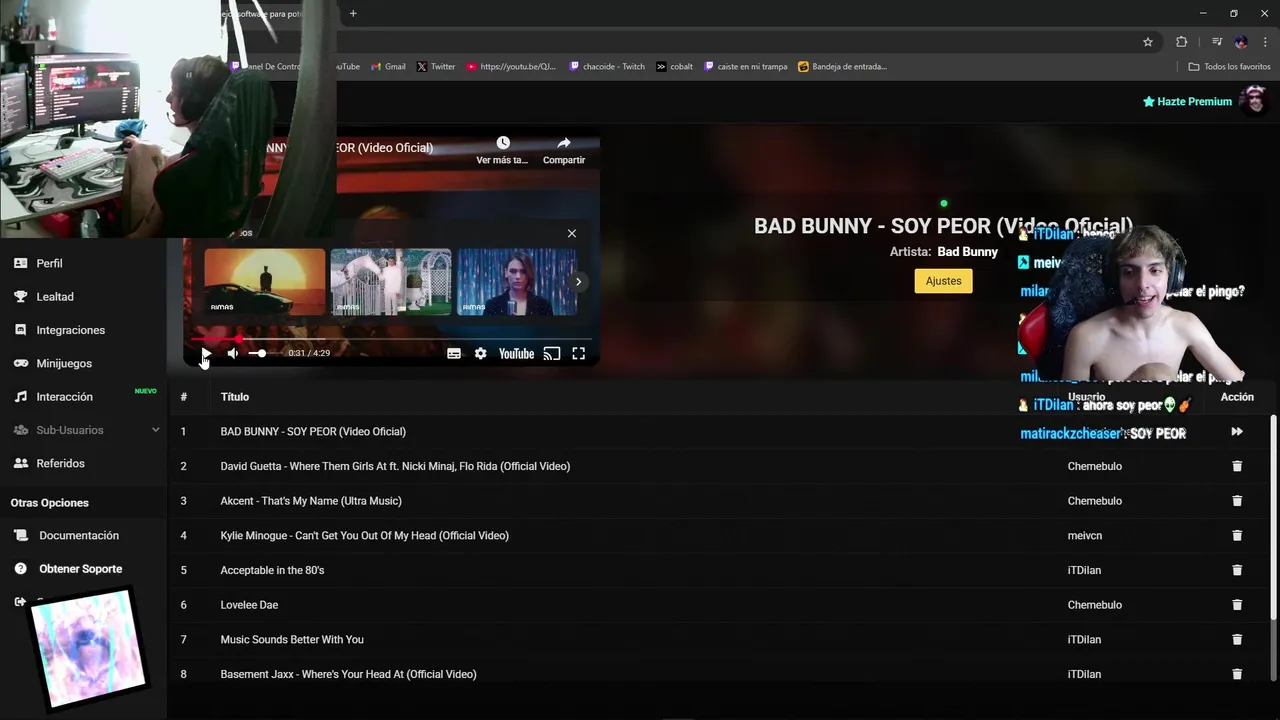Open new browser tab

(353, 13)
